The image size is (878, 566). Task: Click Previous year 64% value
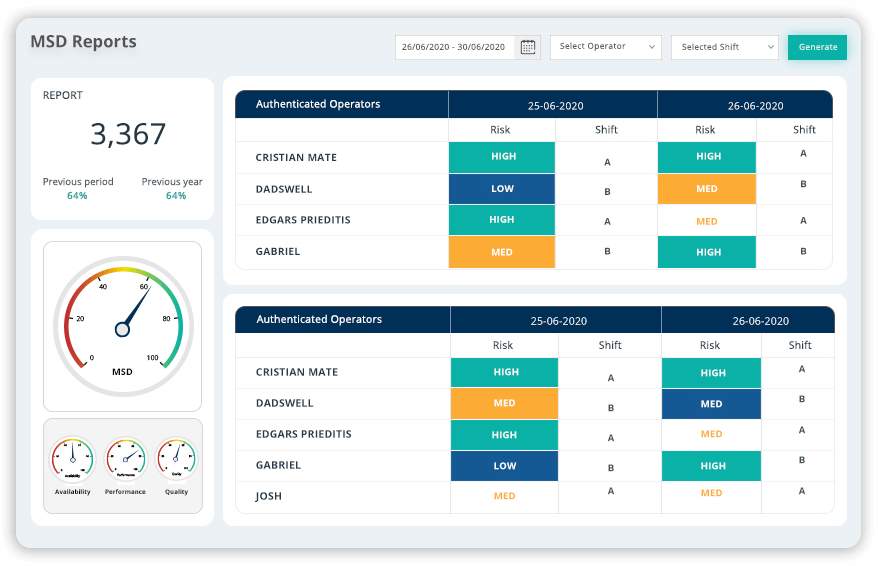pyautogui.click(x=176, y=196)
